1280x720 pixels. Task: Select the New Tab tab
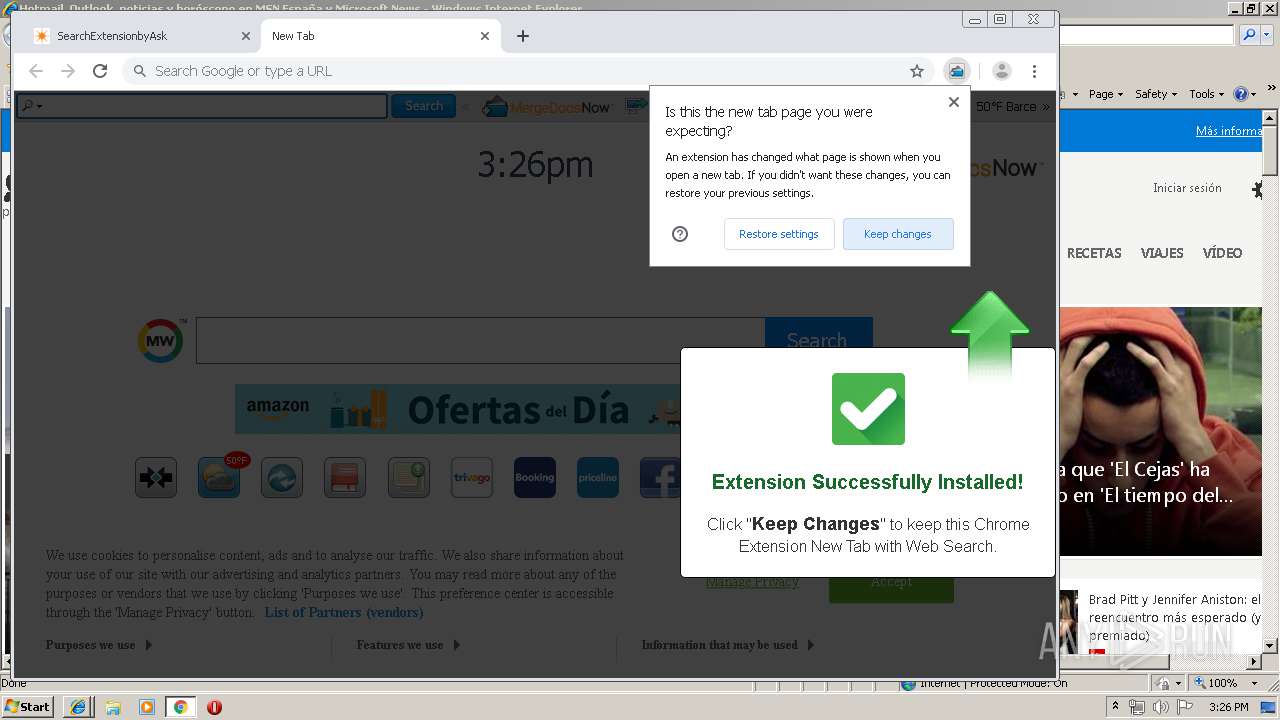click(x=380, y=36)
